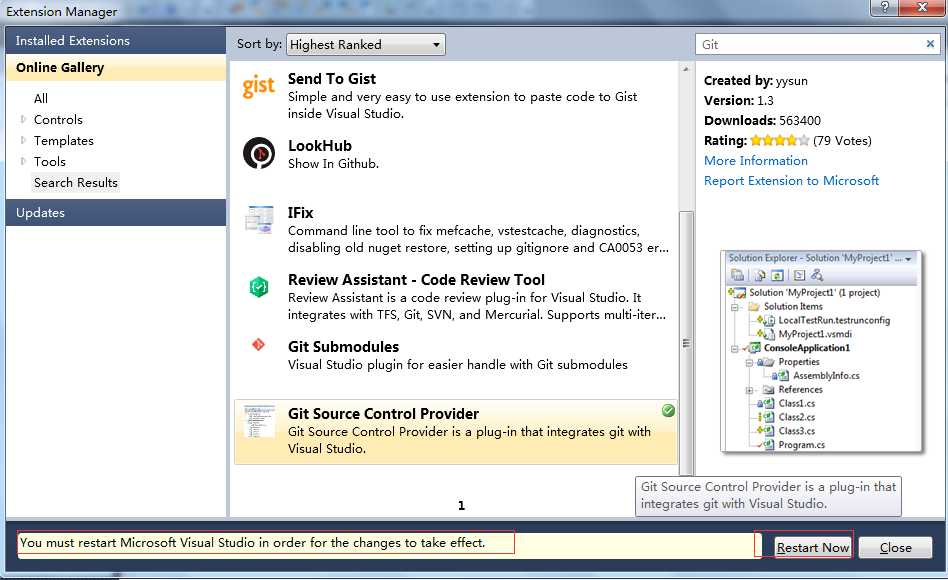Click the Close button

(x=895, y=547)
